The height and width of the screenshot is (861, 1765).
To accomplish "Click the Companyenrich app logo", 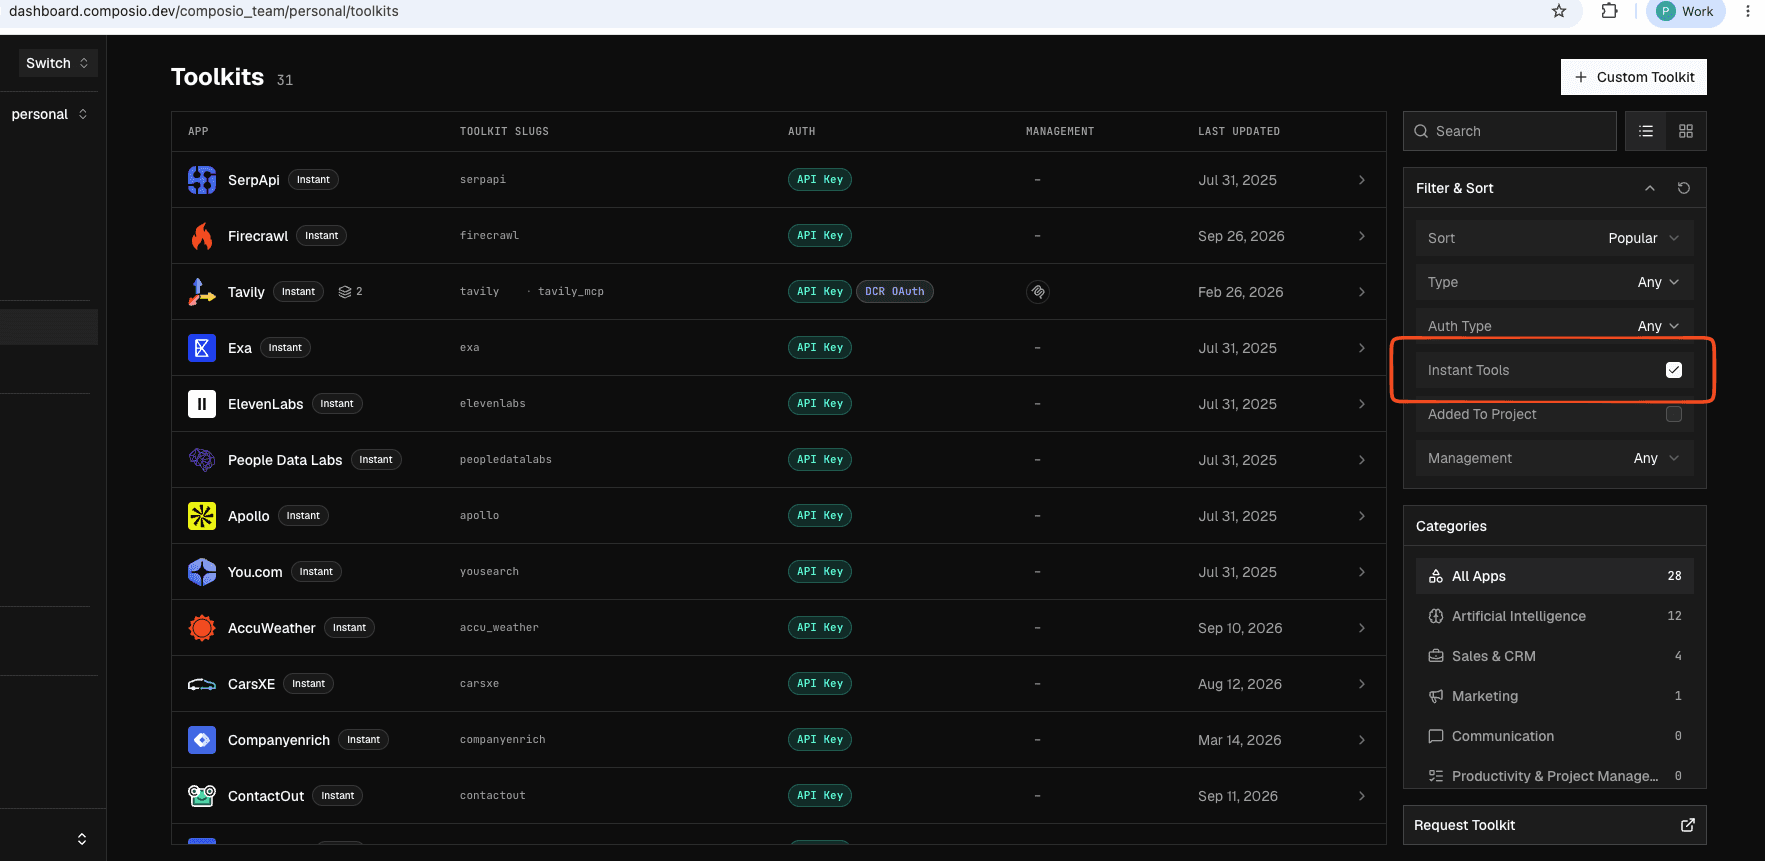I will pos(202,740).
